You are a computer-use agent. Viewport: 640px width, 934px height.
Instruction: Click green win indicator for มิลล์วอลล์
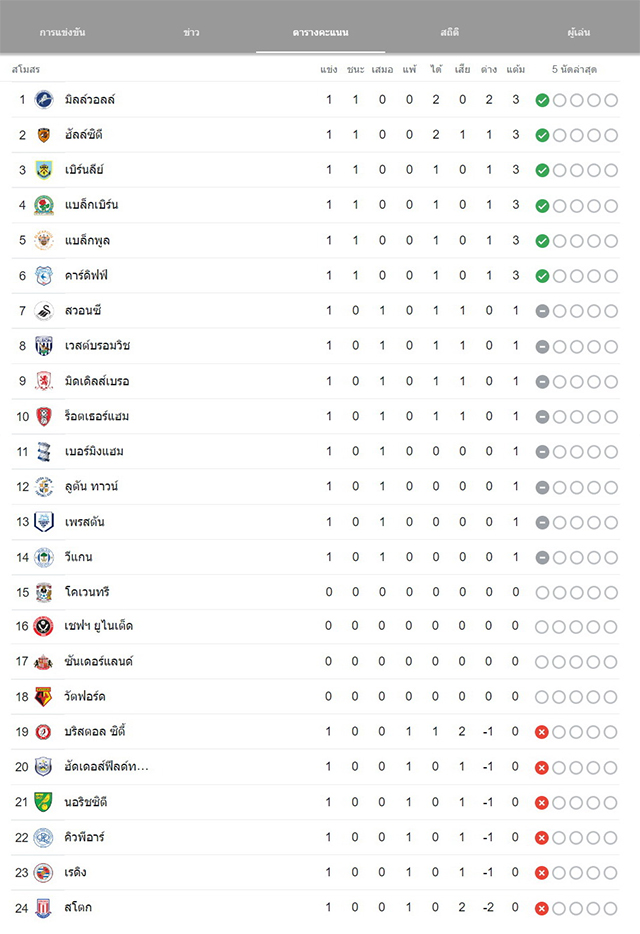tap(542, 100)
